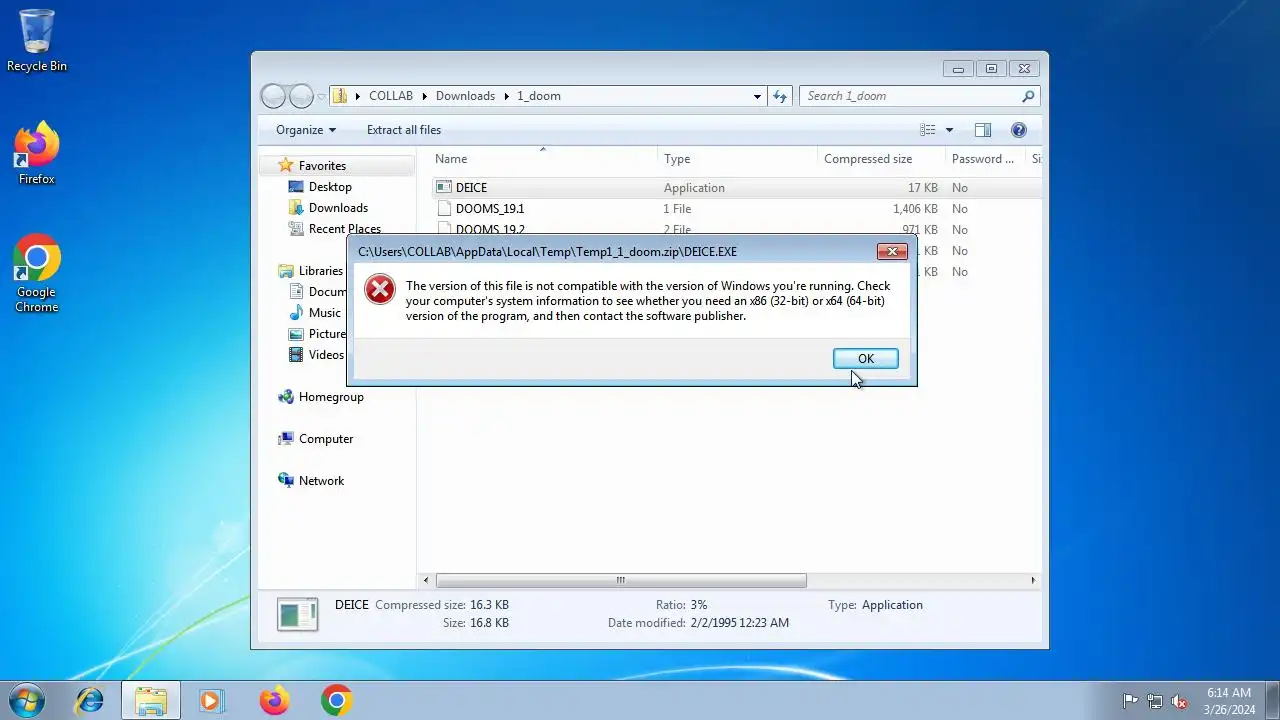
Task: Open Recycle Bin desktop icon
Action: (x=37, y=40)
